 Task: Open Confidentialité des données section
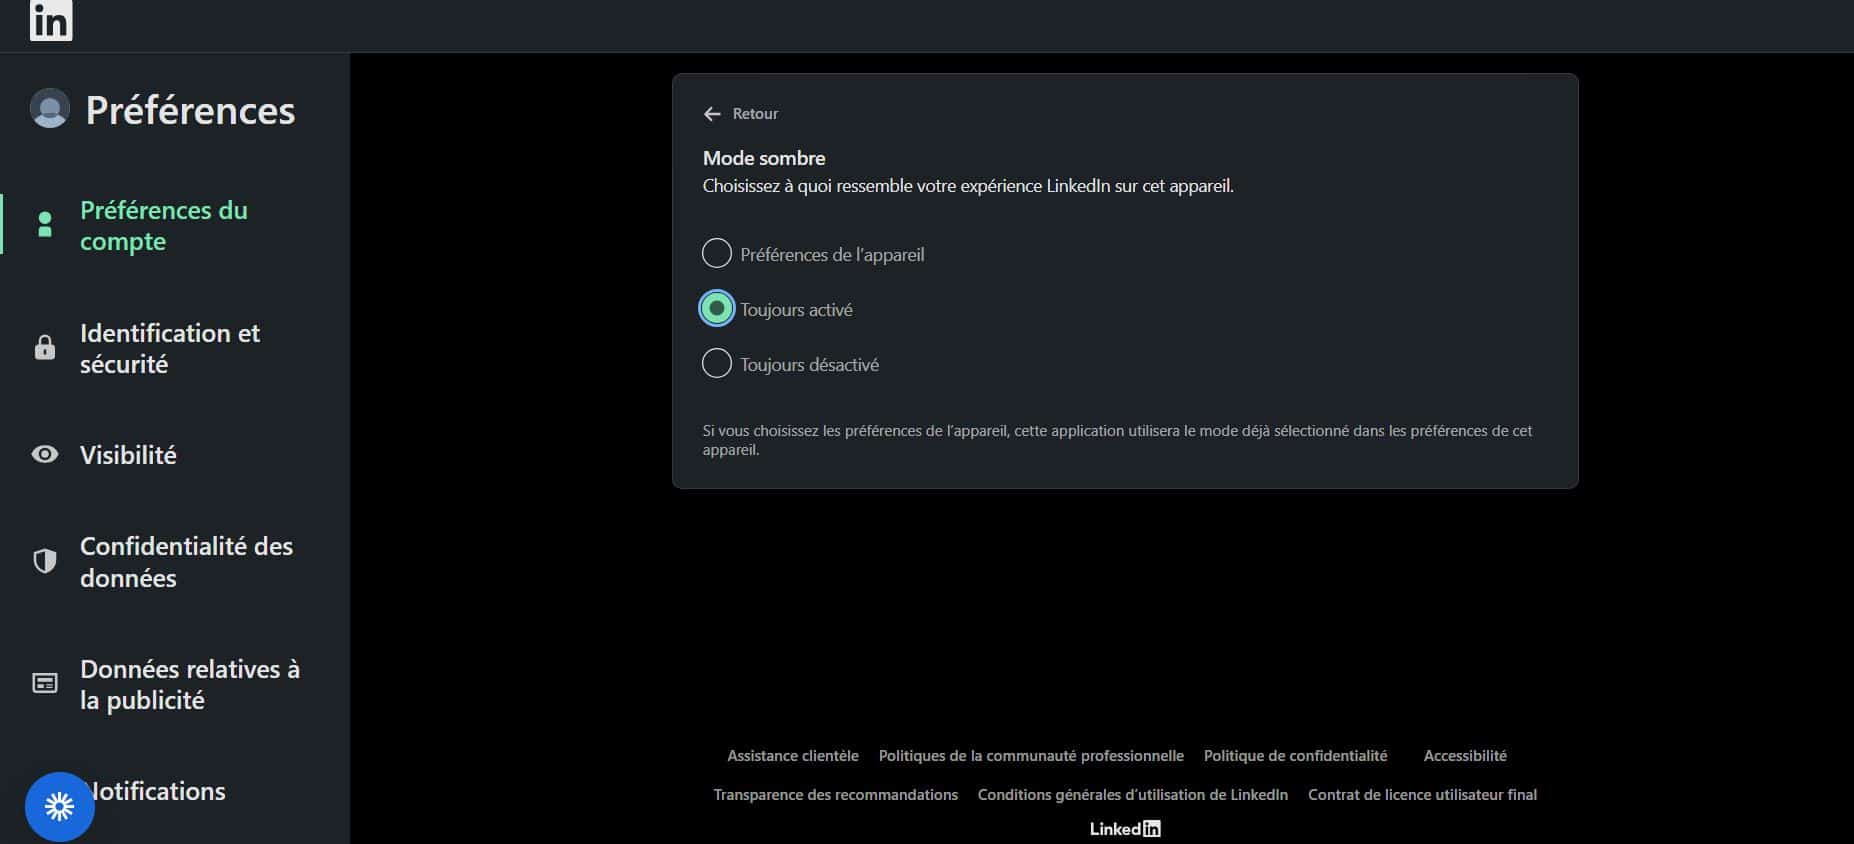click(186, 562)
